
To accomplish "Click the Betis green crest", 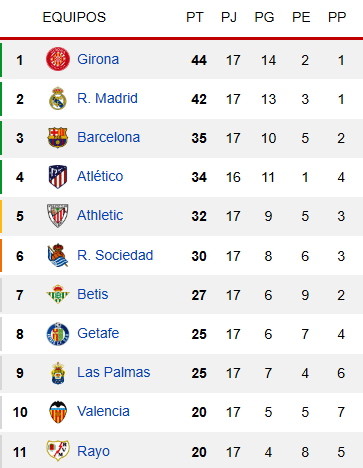I will point(58,294).
